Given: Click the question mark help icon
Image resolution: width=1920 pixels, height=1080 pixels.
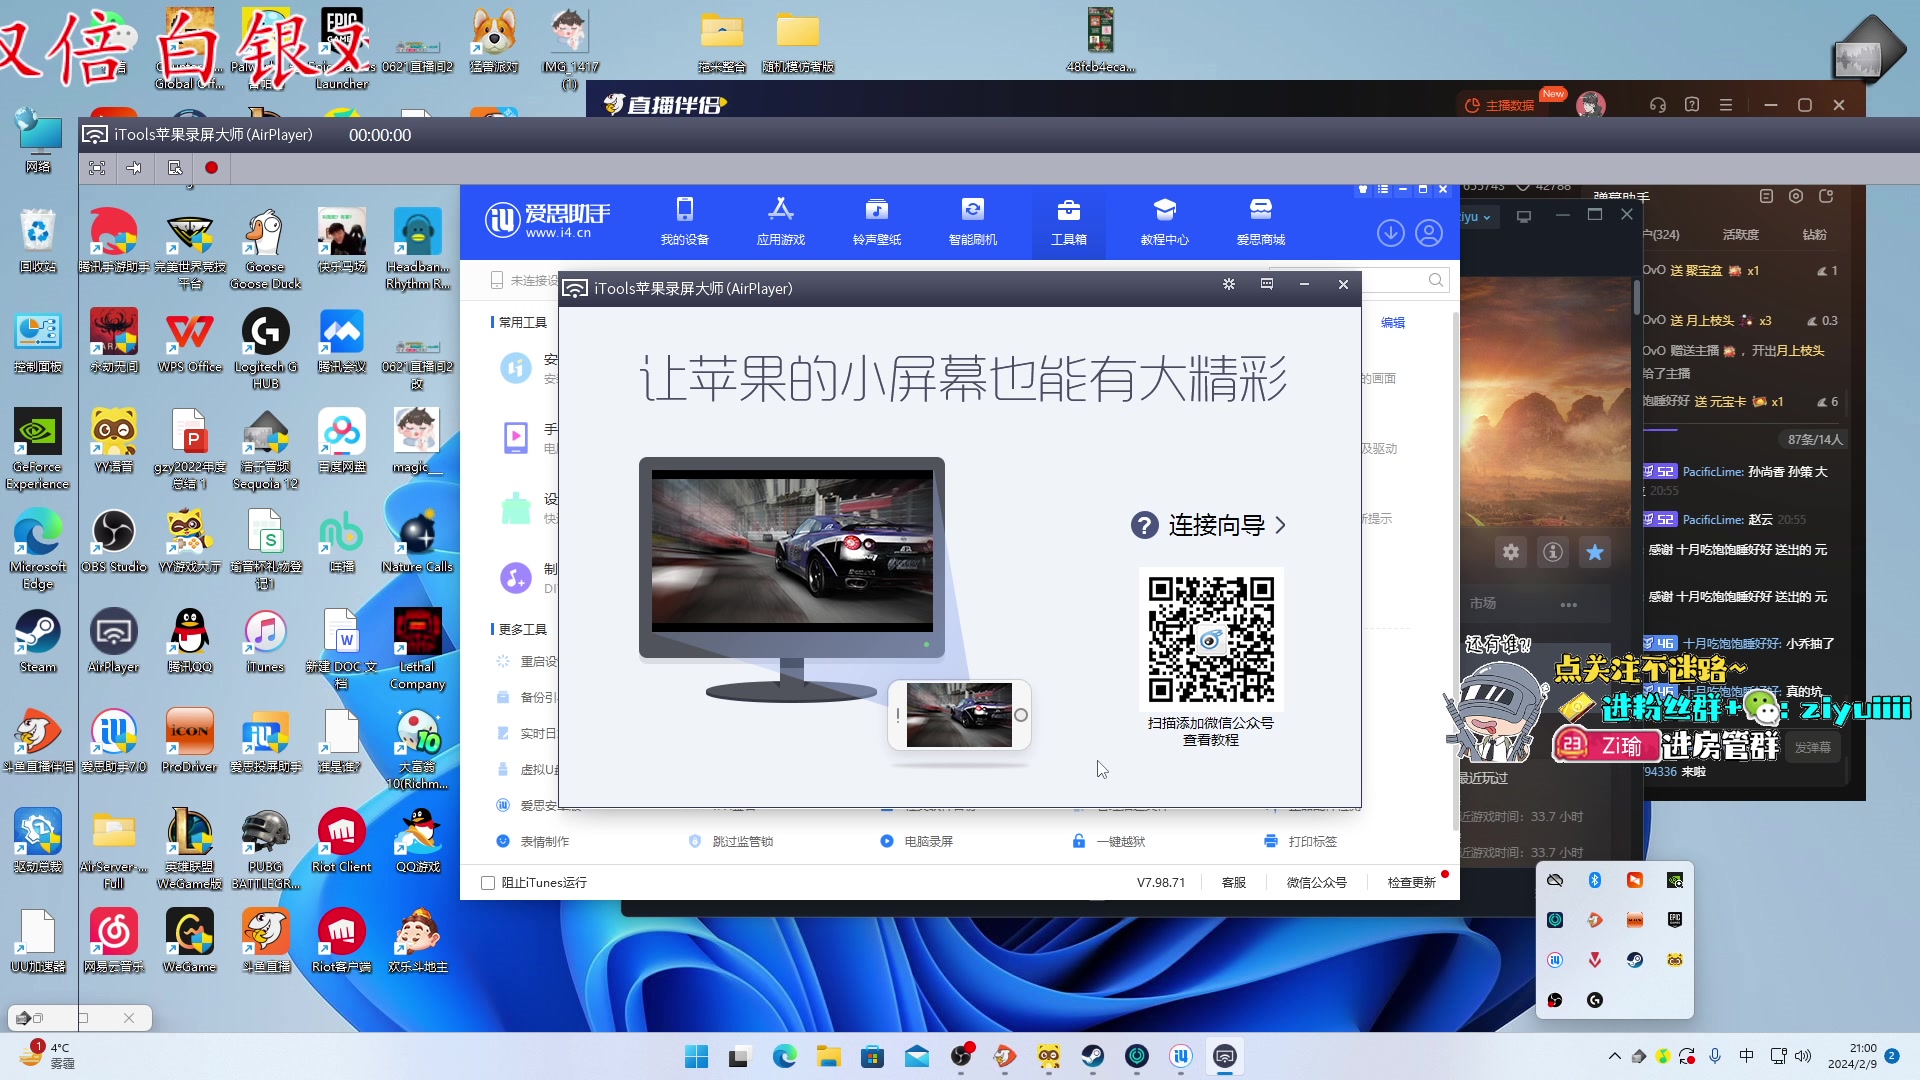Looking at the screenshot, I should [1144, 525].
